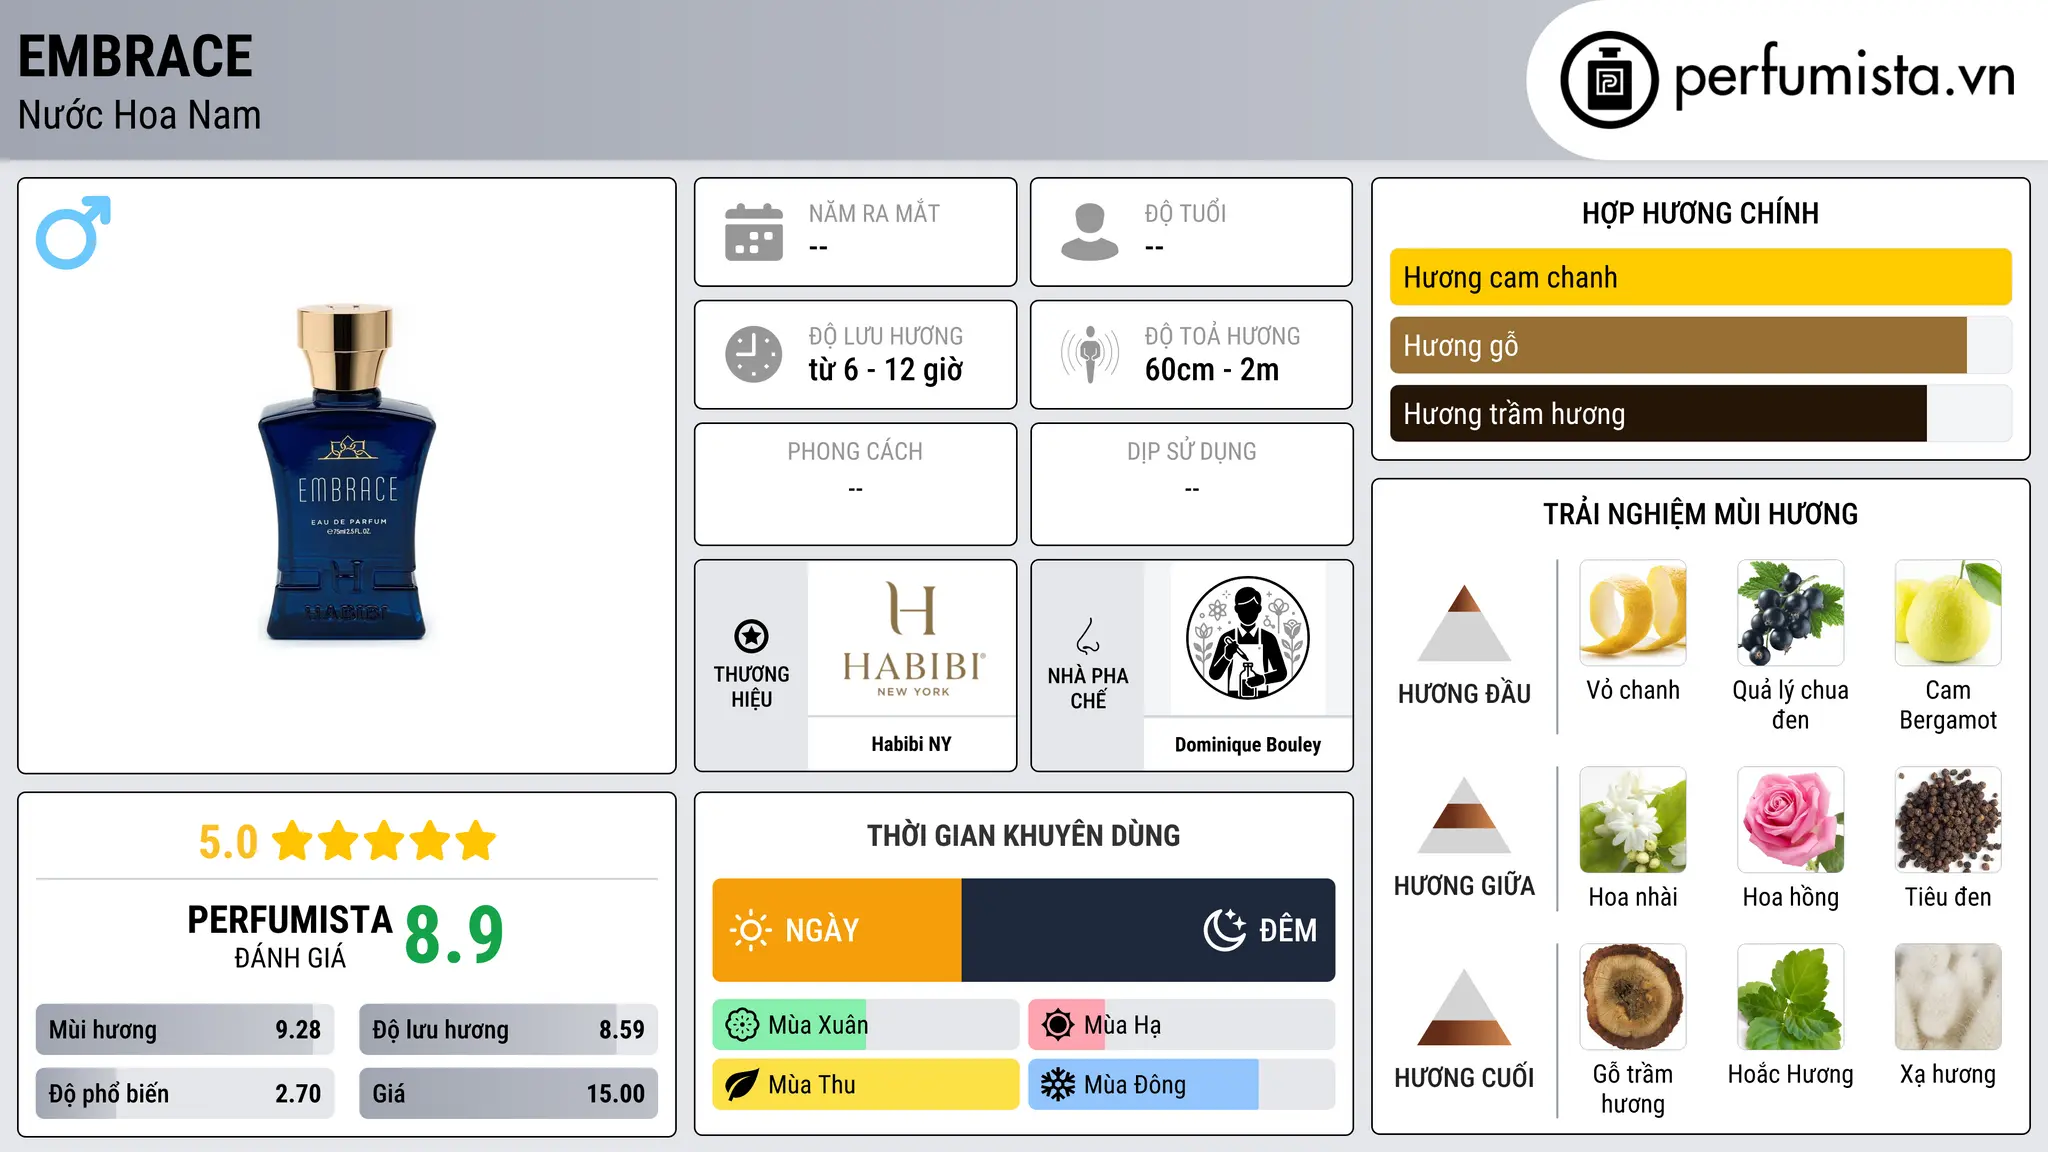
Task: Click the 5.0 star rating number
Action: click(x=228, y=842)
